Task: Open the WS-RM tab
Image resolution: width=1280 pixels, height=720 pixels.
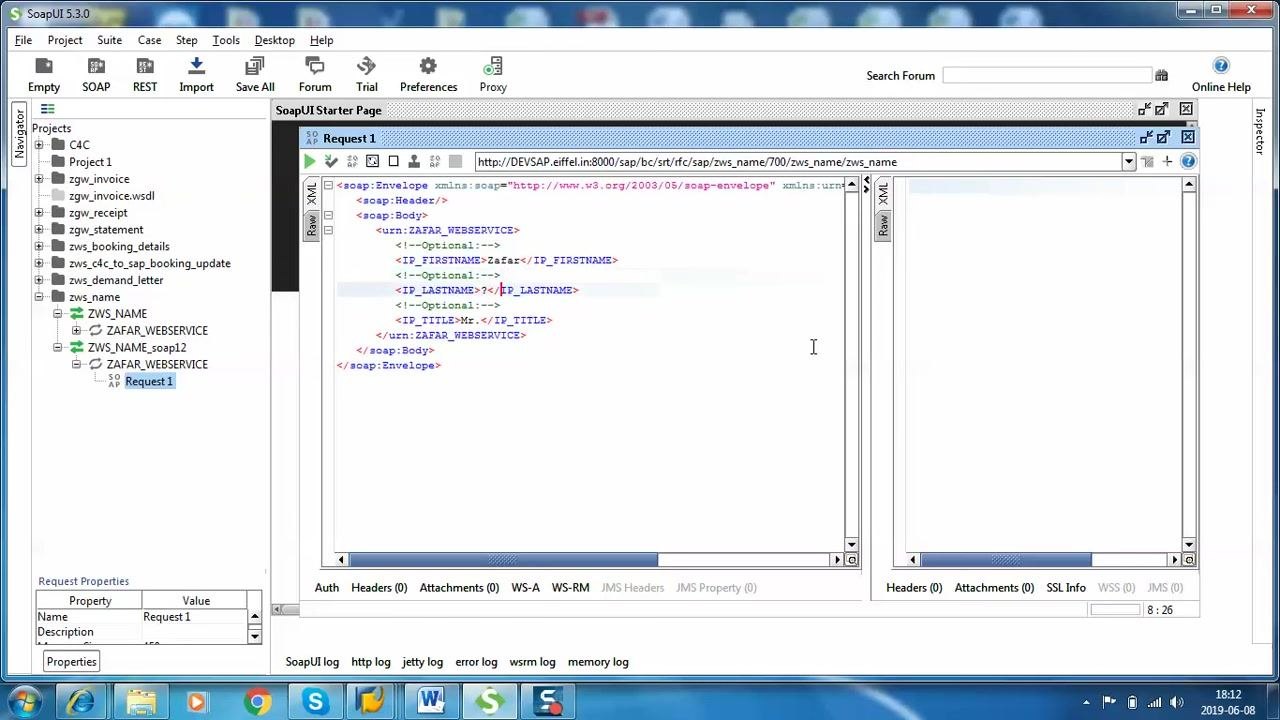Action: [571, 588]
